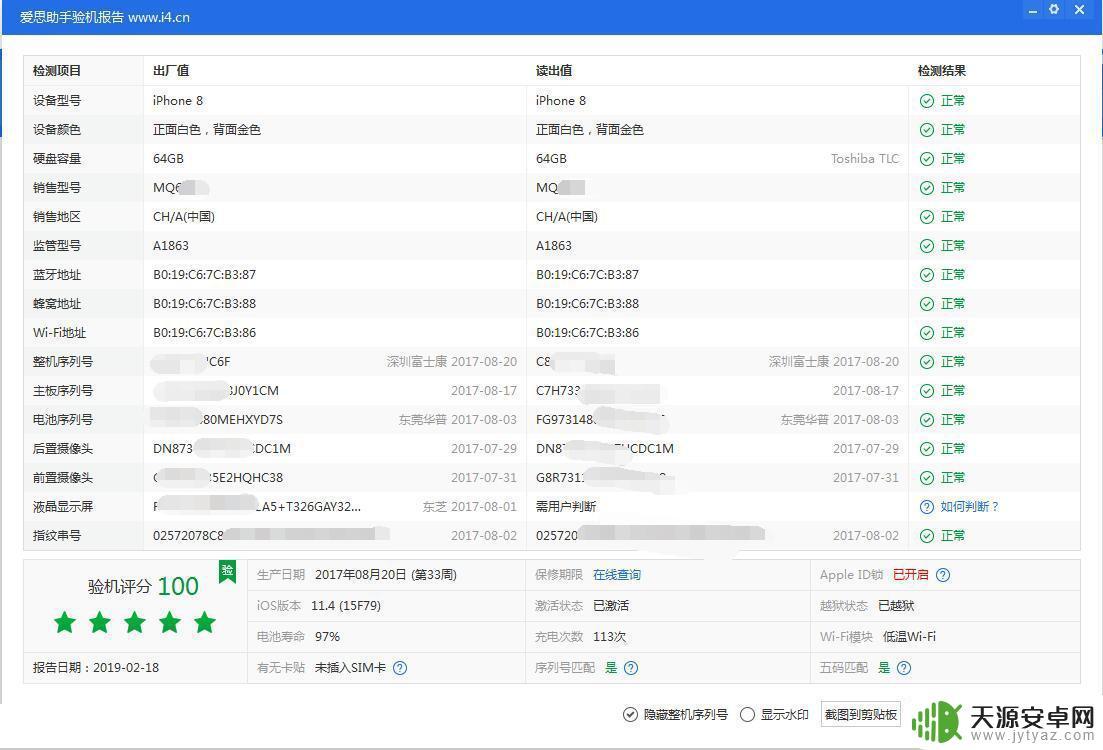Click the green check icon in 蜂窝地址 row
Image resolution: width=1103 pixels, height=750 pixels.
(x=926, y=304)
